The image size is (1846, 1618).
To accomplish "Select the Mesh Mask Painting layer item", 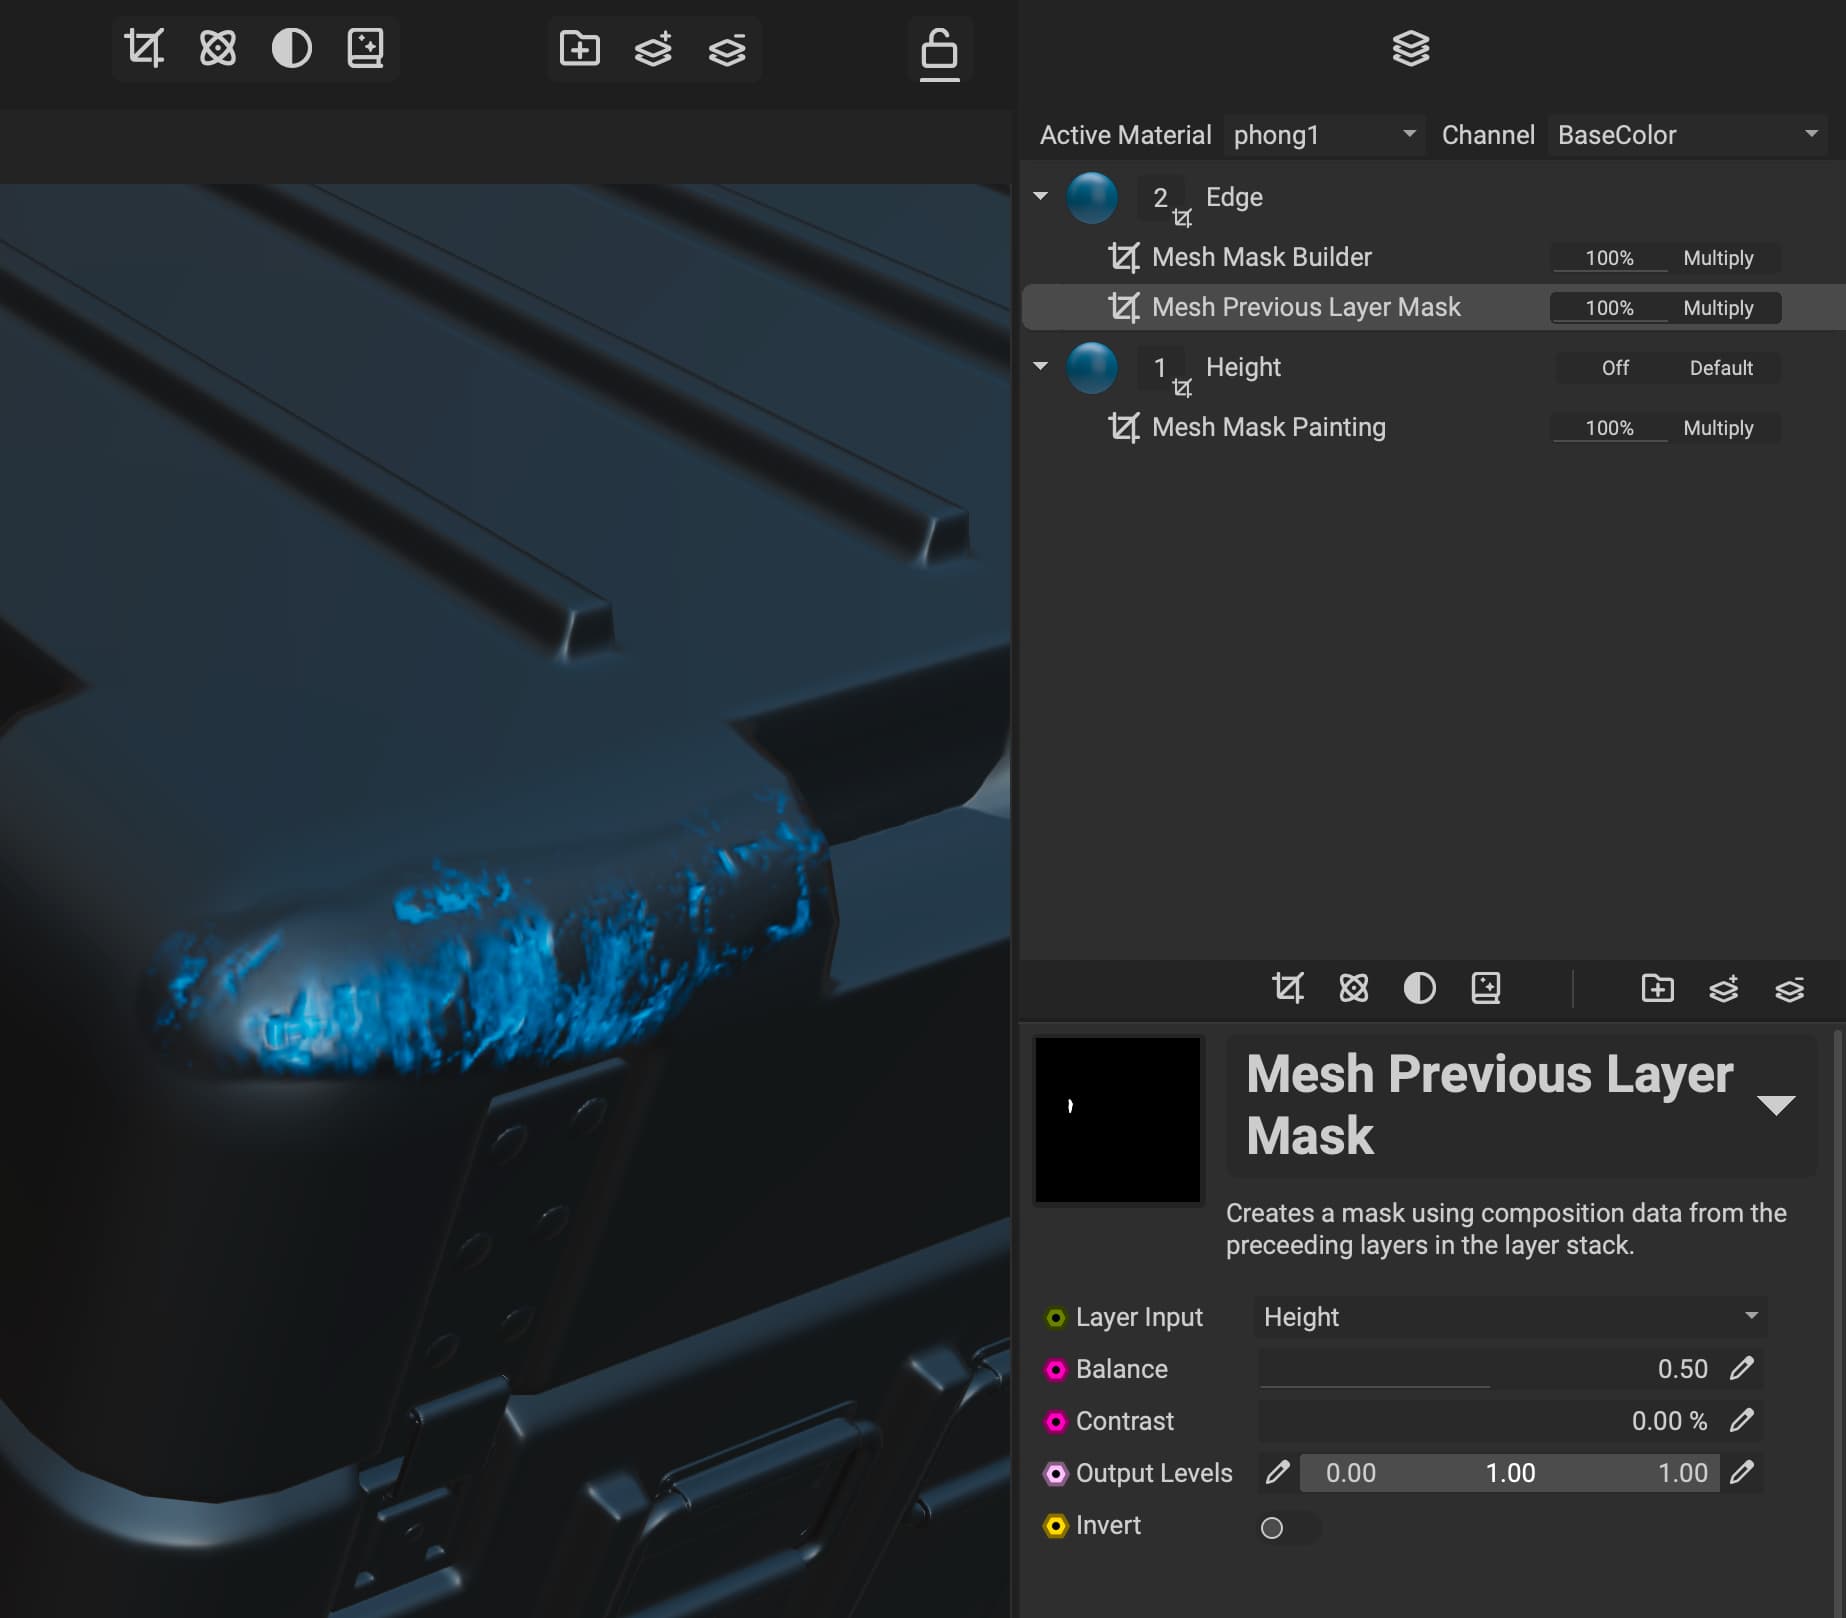I will click(x=1268, y=427).
